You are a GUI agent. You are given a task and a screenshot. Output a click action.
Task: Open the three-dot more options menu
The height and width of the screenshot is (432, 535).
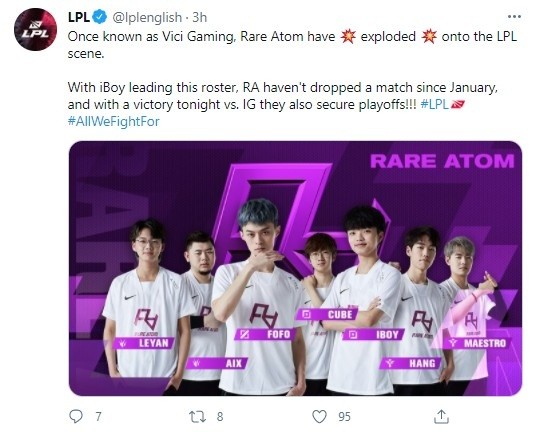click(514, 16)
